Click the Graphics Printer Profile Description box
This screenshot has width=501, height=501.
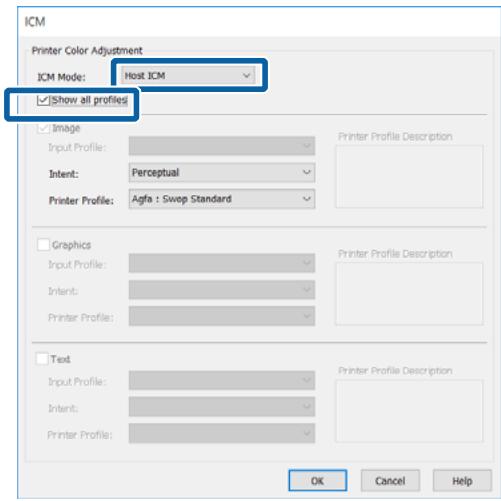tap(409, 294)
